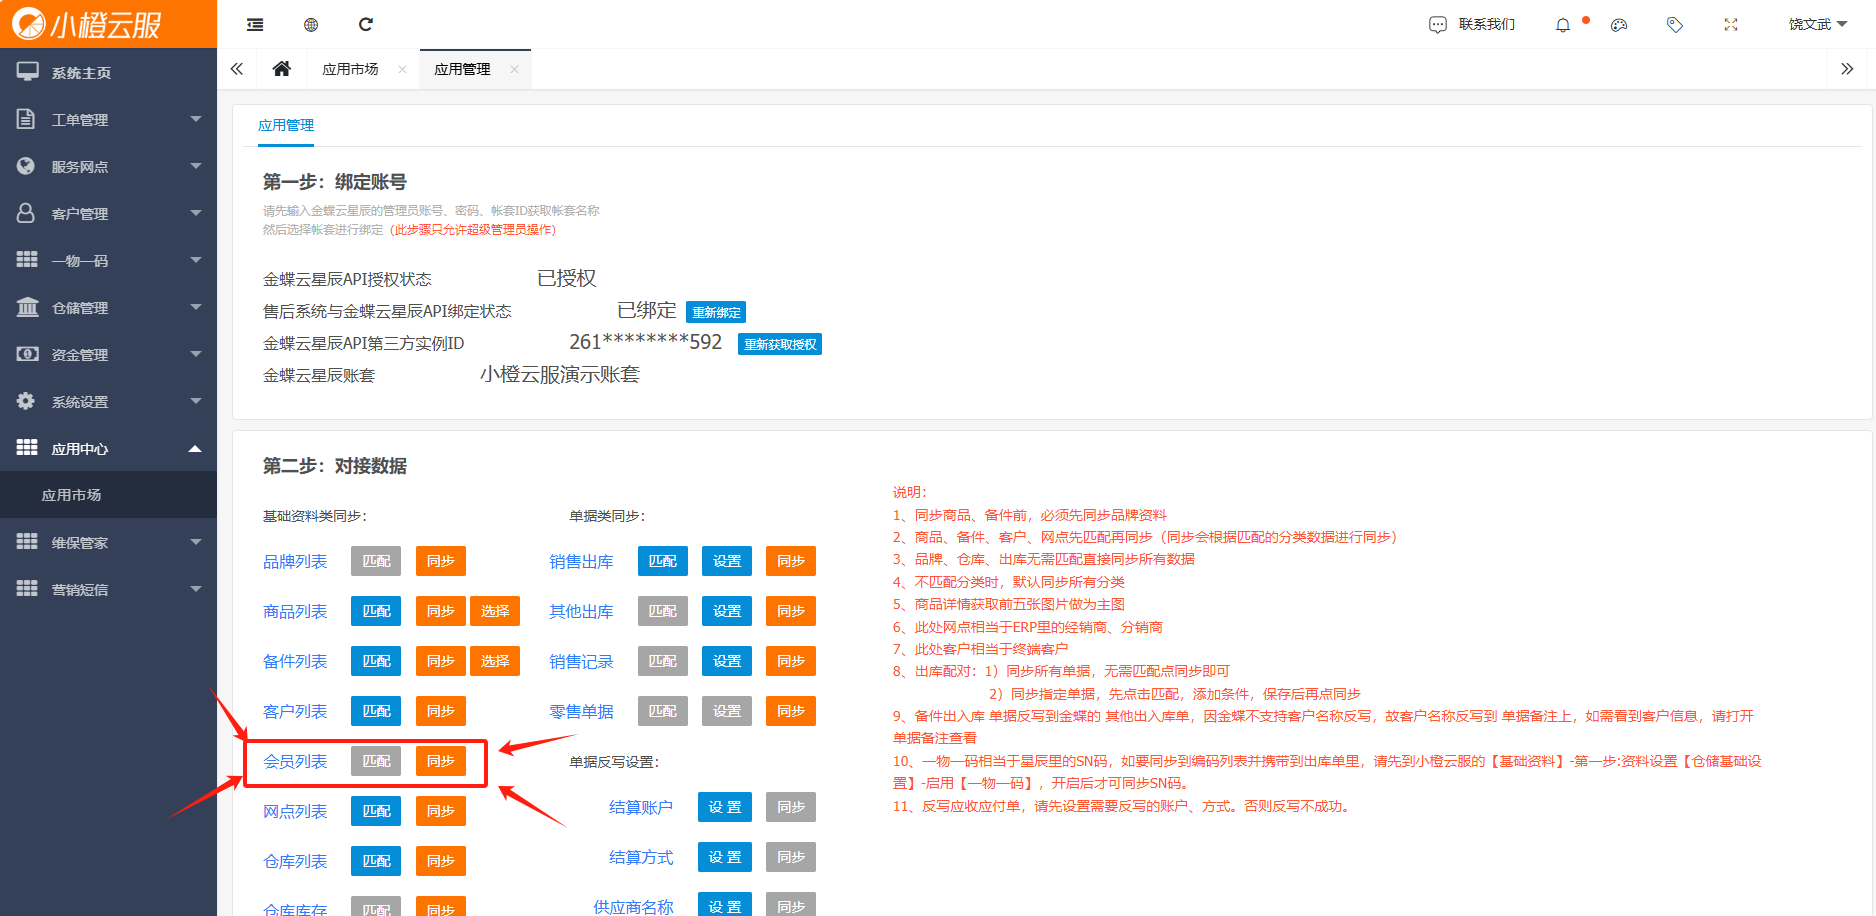Expand 客户管理 dropdown arrow
The height and width of the screenshot is (916, 1876).
[196, 213]
